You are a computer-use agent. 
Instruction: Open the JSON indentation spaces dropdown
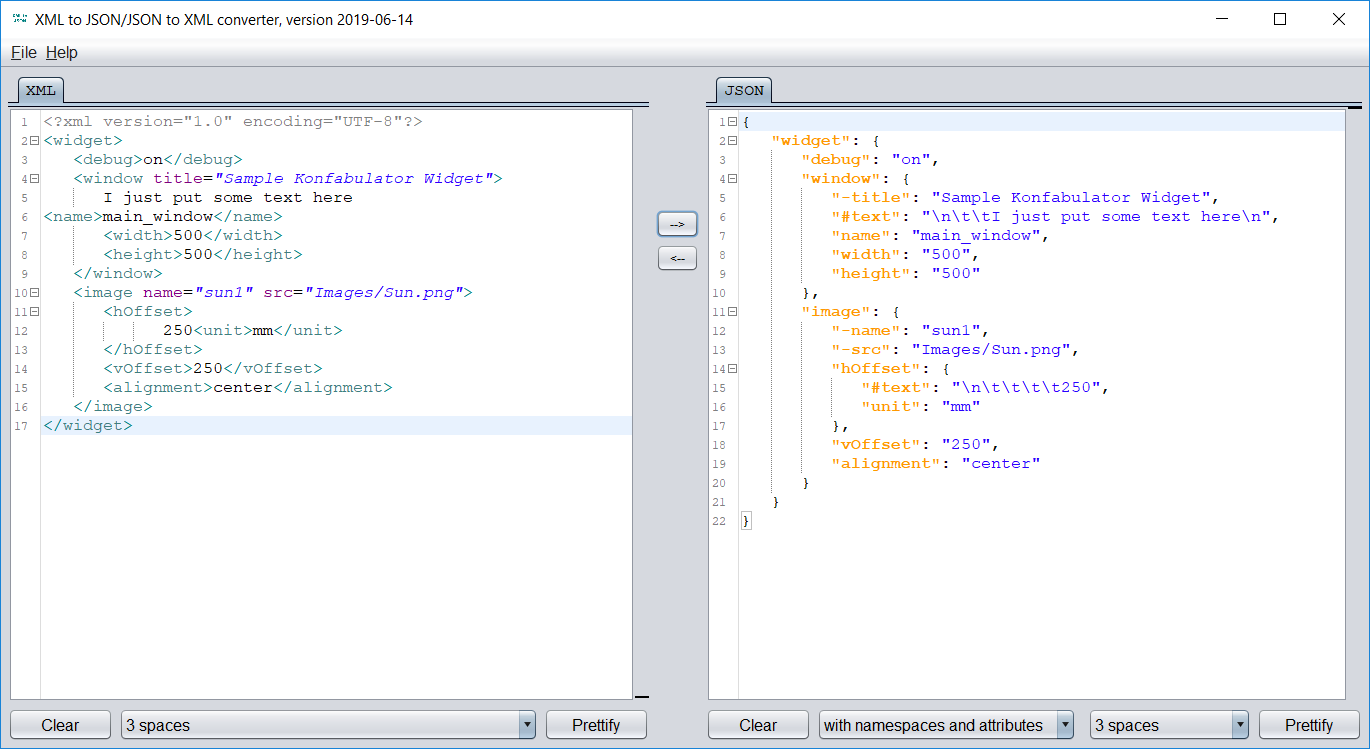tap(1169, 725)
